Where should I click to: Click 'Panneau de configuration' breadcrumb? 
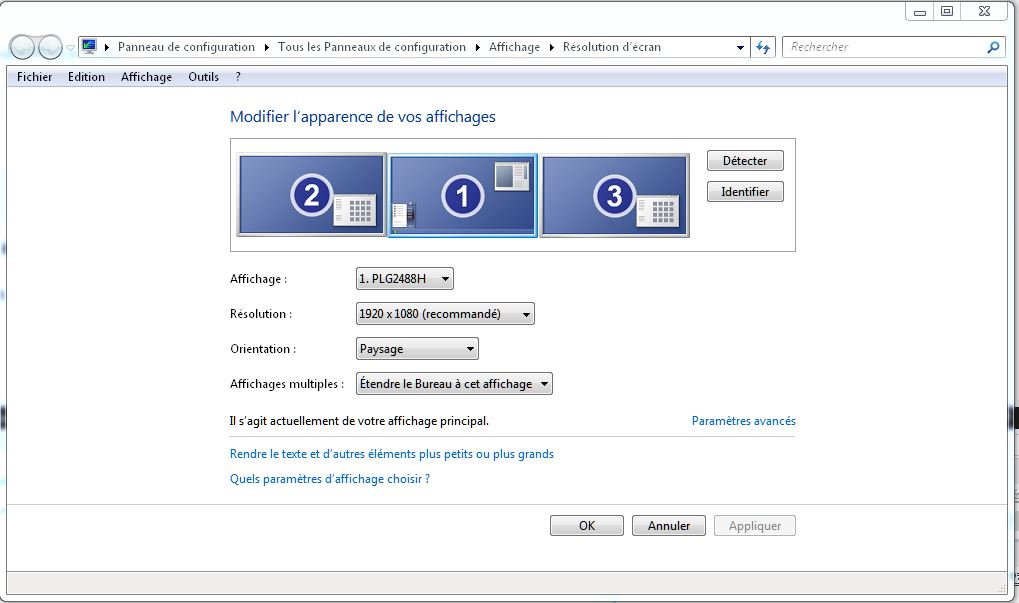coord(186,47)
